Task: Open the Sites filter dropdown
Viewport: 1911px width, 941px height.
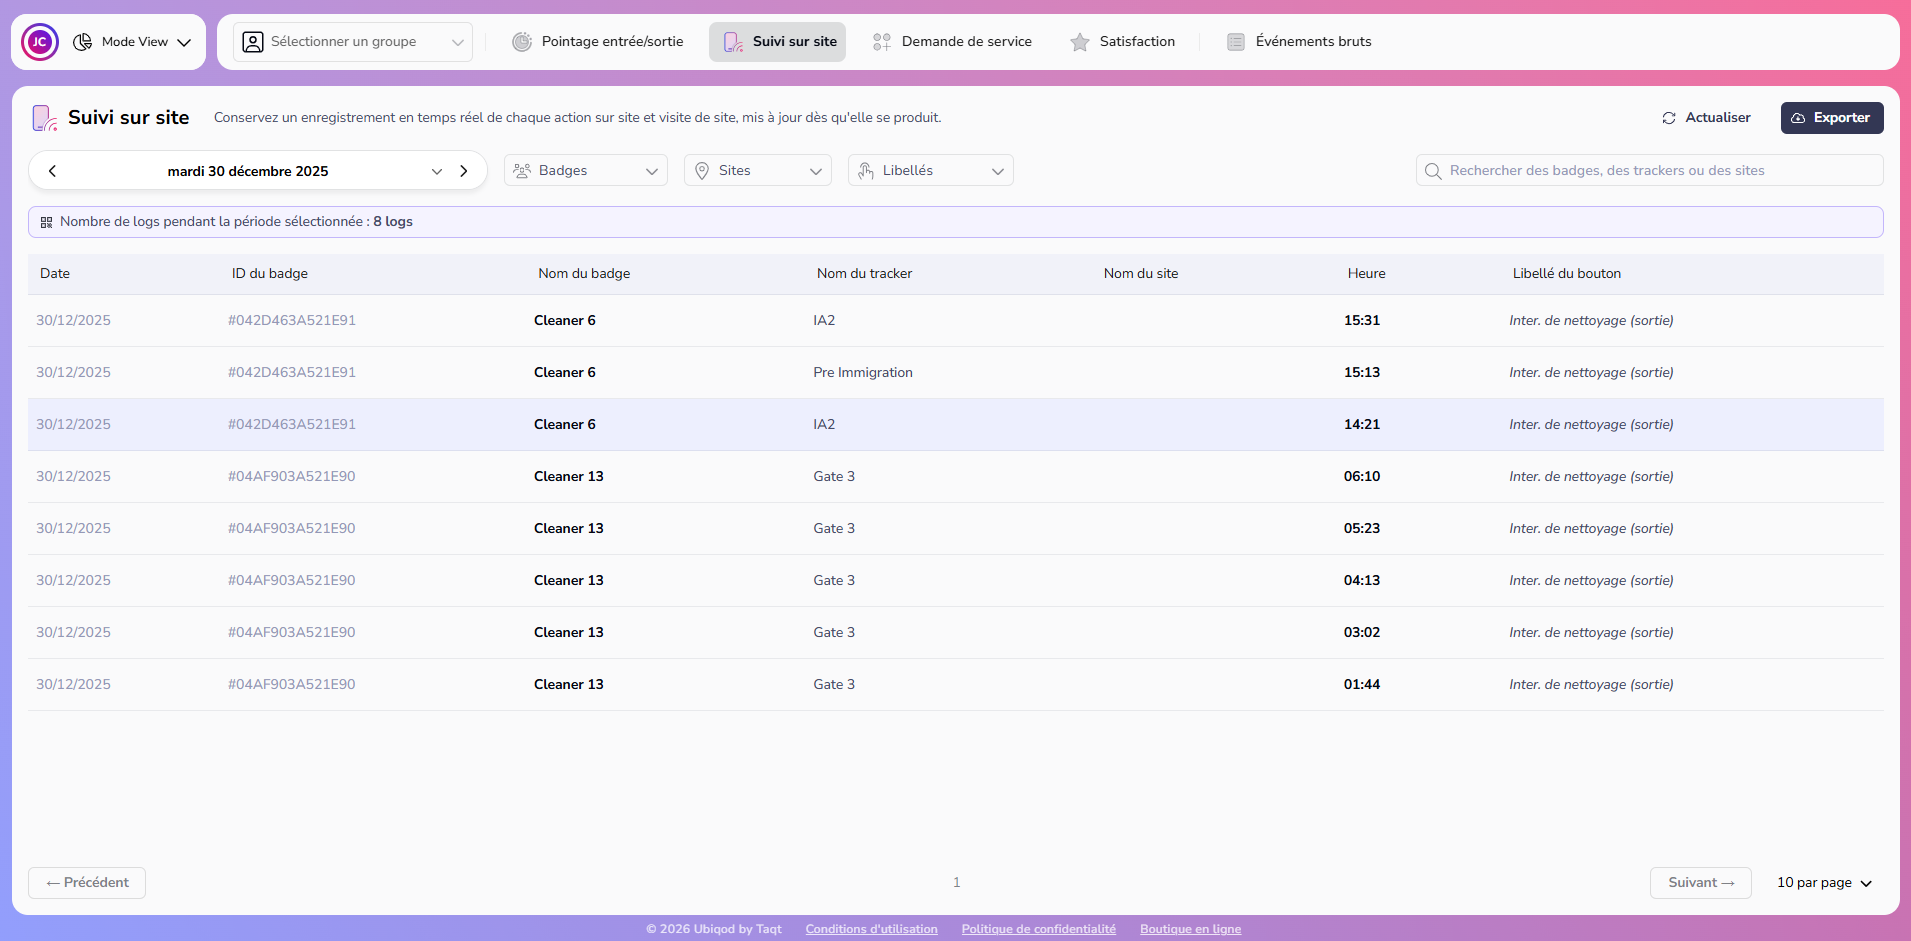Action: (x=758, y=171)
